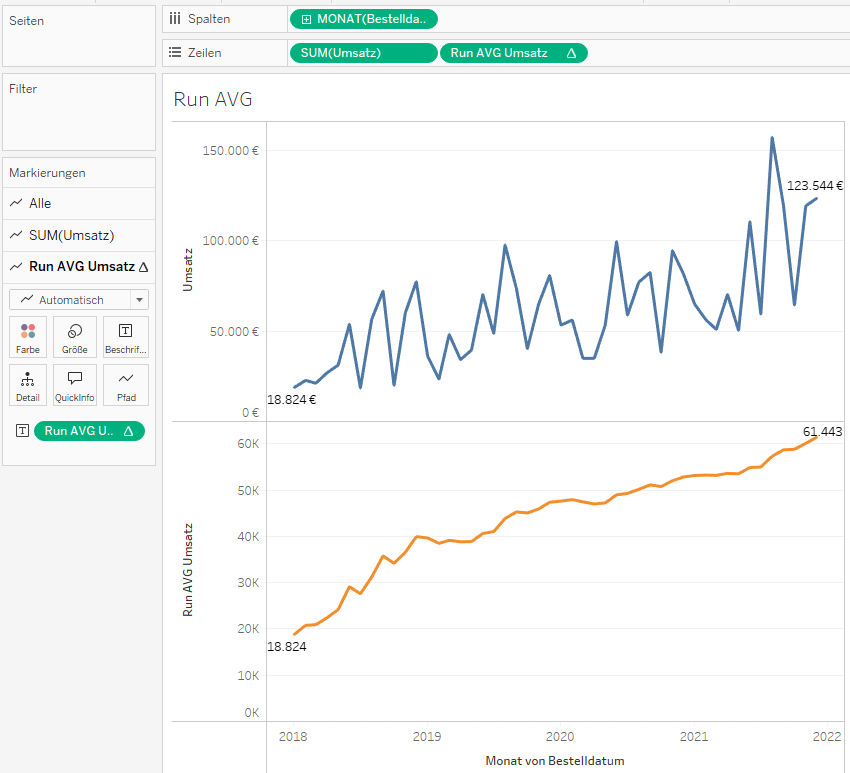Open the Farbe color marks card
This screenshot has height=773, width=850.
[28, 337]
